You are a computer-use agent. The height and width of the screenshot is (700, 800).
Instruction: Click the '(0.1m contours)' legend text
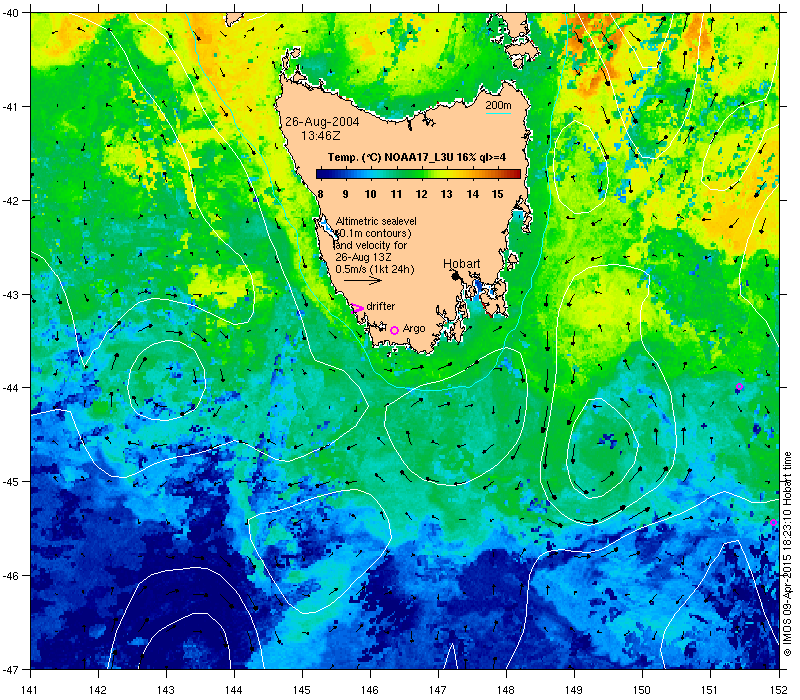coord(372,233)
